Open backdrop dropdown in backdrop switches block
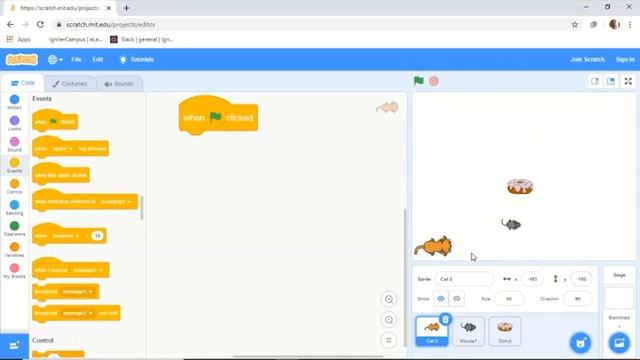Screen dimensions: 640x360 (x=116, y=202)
